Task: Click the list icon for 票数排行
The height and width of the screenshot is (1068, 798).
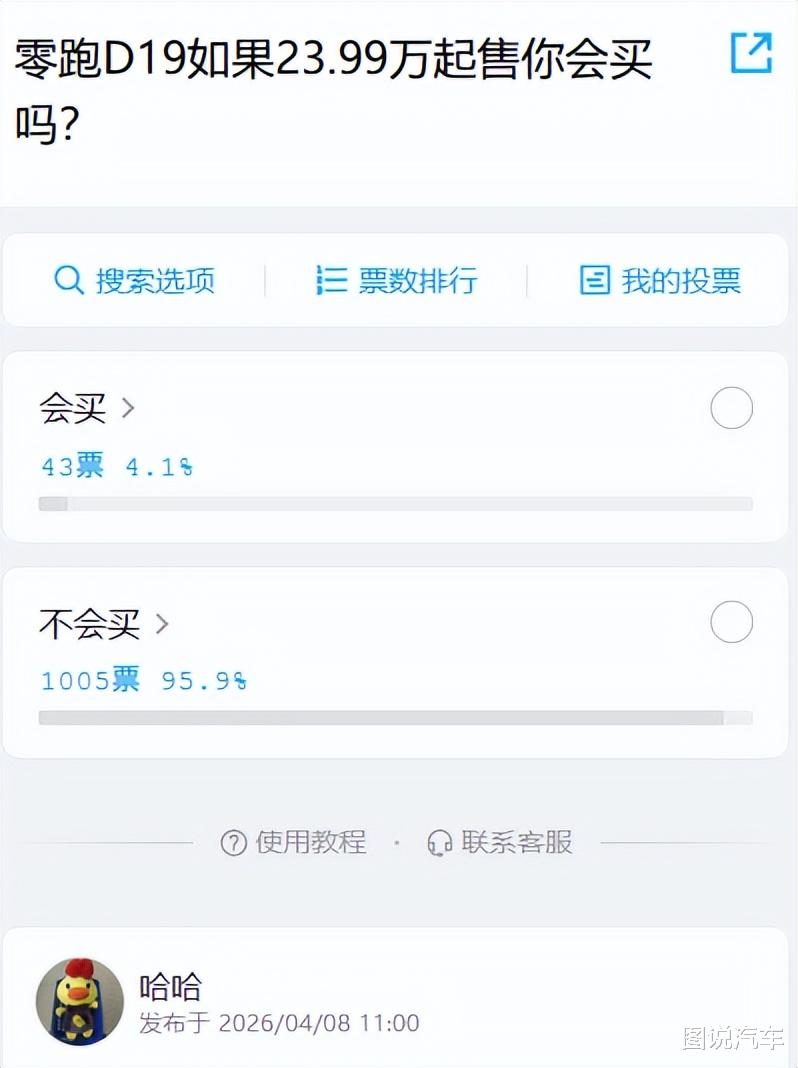Action: pos(331,281)
